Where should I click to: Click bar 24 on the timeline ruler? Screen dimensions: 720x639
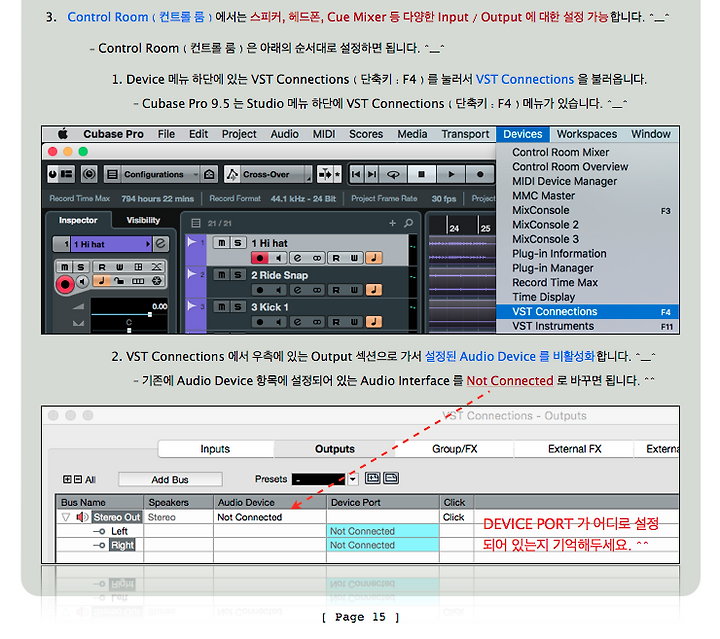[454, 228]
